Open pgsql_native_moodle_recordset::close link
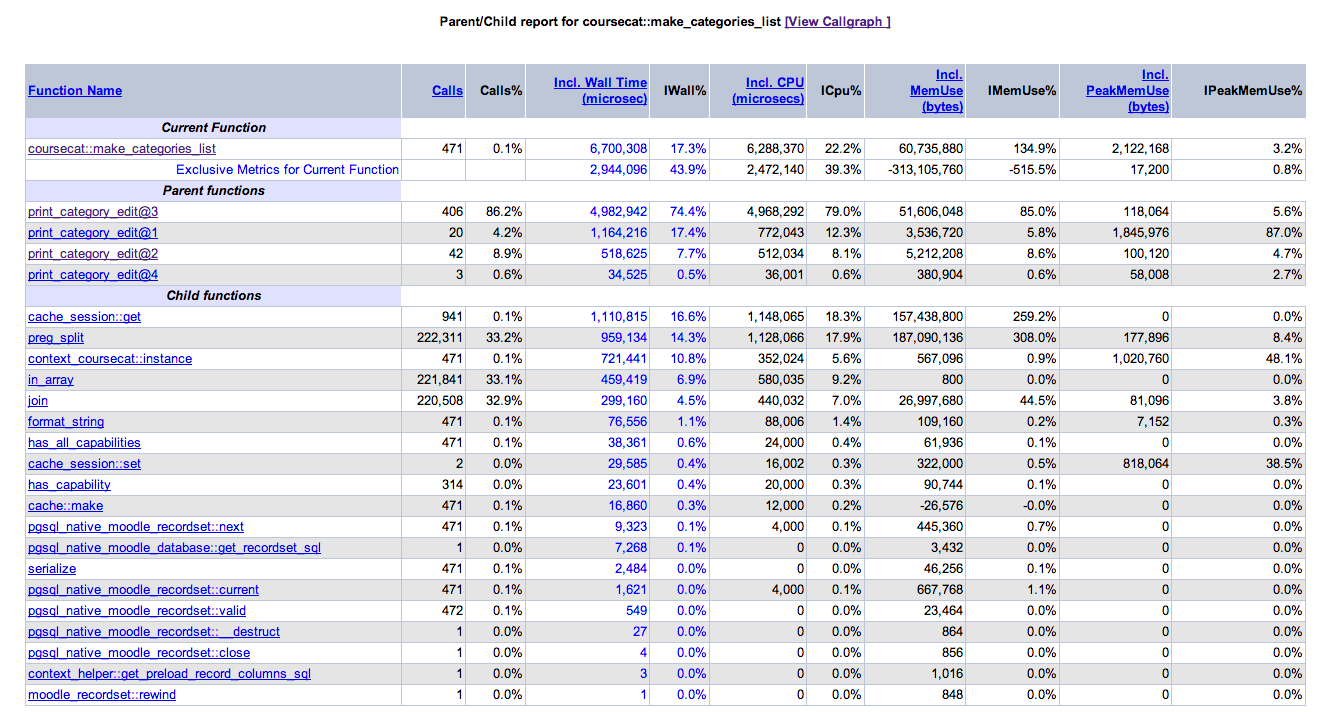Screen dimensions: 1332x712 [139, 652]
